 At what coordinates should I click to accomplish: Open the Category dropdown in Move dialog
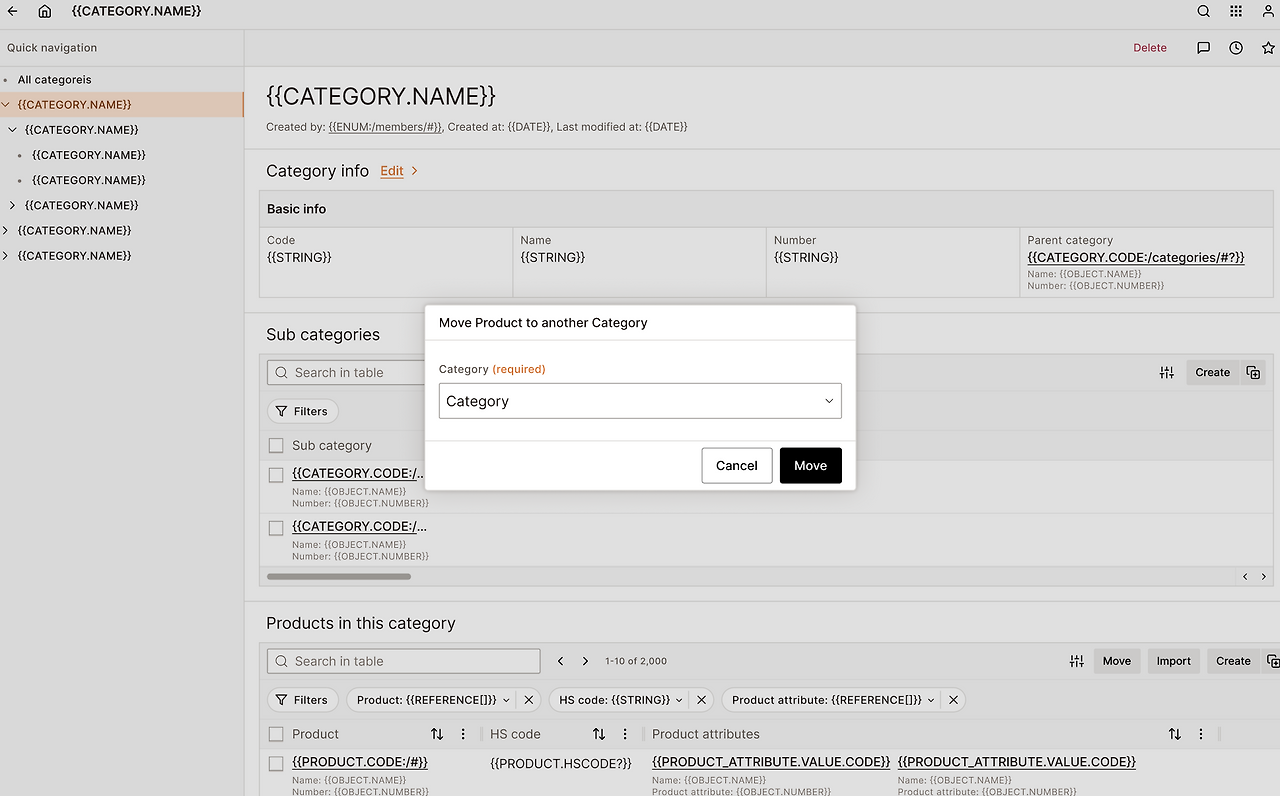pyautogui.click(x=640, y=401)
